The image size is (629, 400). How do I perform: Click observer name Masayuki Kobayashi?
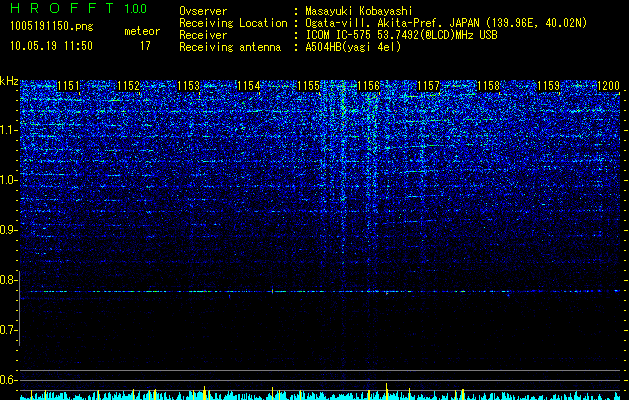pyautogui.click(x=359, y=11)
